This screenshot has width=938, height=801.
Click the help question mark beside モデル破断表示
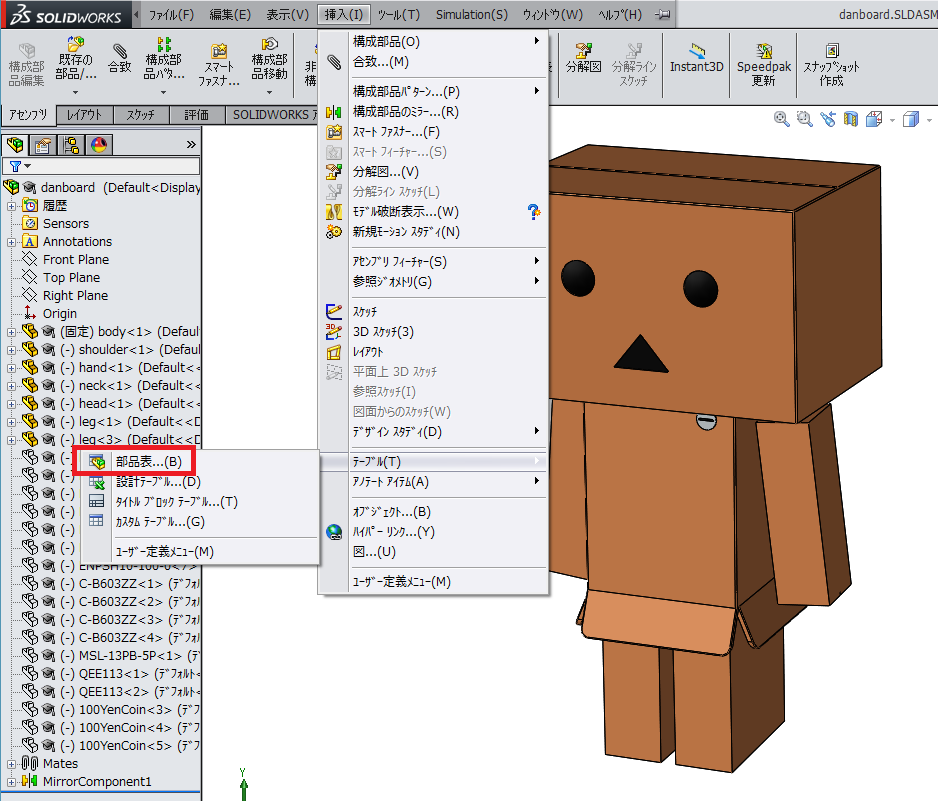(x=534, y=211)
